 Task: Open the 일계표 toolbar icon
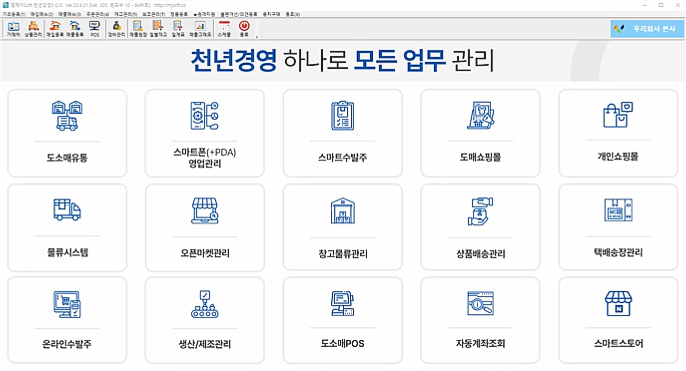178,28
